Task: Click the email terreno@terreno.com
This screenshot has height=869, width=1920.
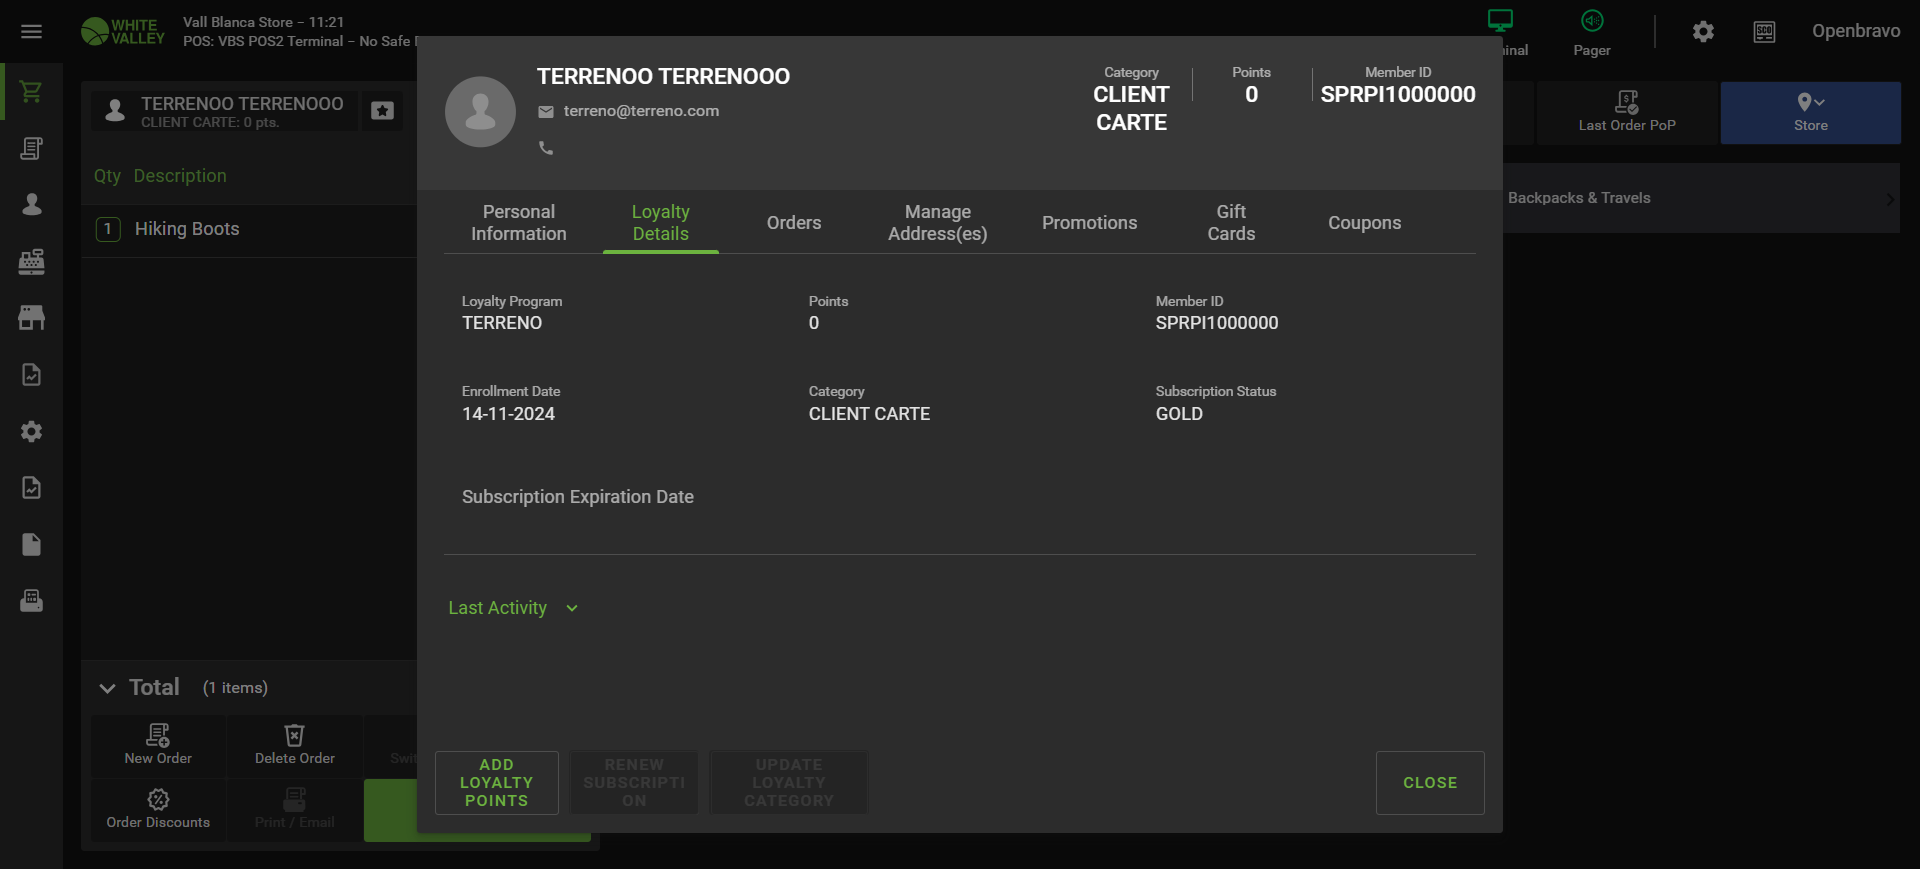Action: [x=641, y=111]
